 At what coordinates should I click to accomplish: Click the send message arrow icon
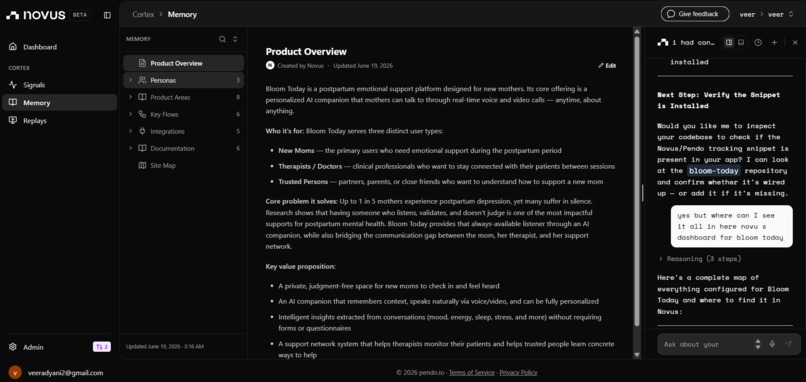click(789, 344)
